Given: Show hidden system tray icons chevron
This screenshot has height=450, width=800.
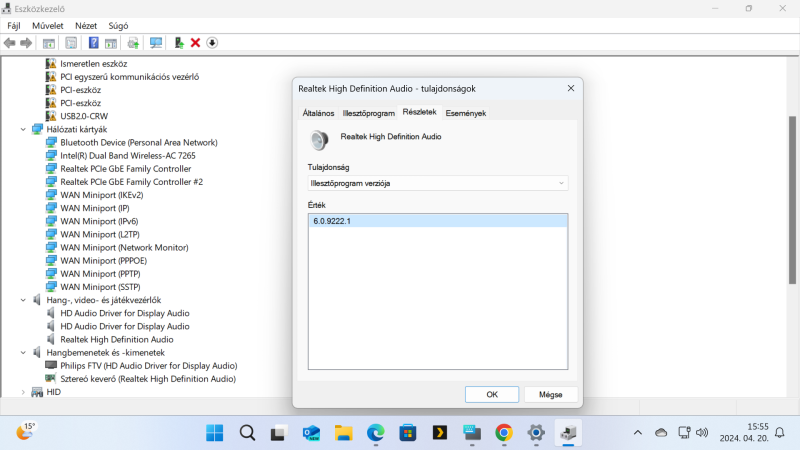Looking at the screenshot, I should pos(638,433).
